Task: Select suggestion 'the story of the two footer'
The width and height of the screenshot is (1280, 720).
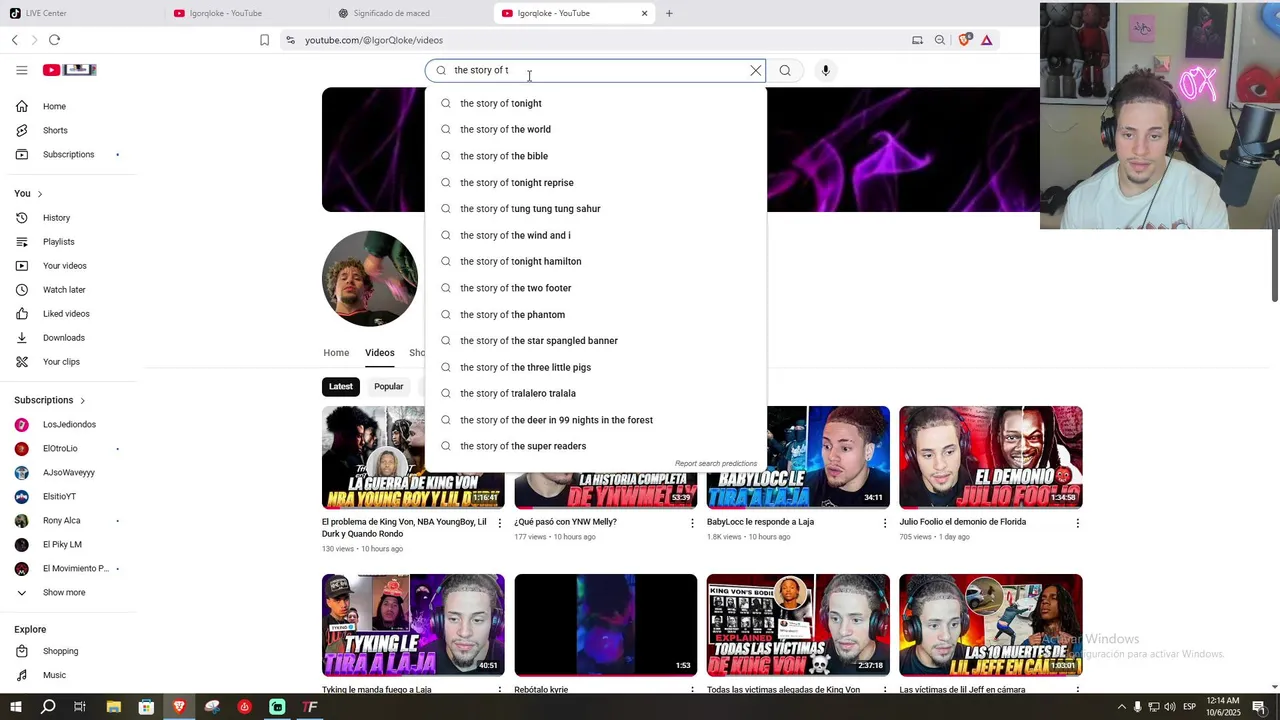Action: point(596,288)
